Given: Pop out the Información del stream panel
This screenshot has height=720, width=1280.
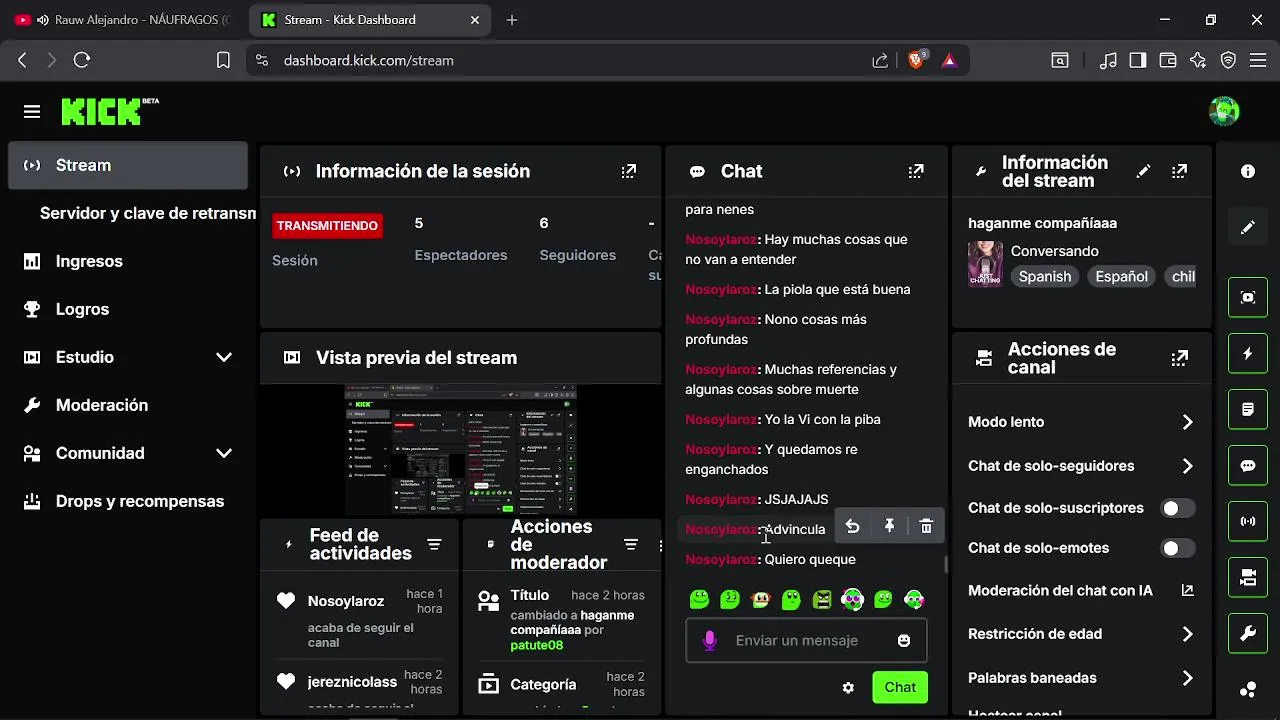Looking at the screenshot, I should [x=1180, y=171].
